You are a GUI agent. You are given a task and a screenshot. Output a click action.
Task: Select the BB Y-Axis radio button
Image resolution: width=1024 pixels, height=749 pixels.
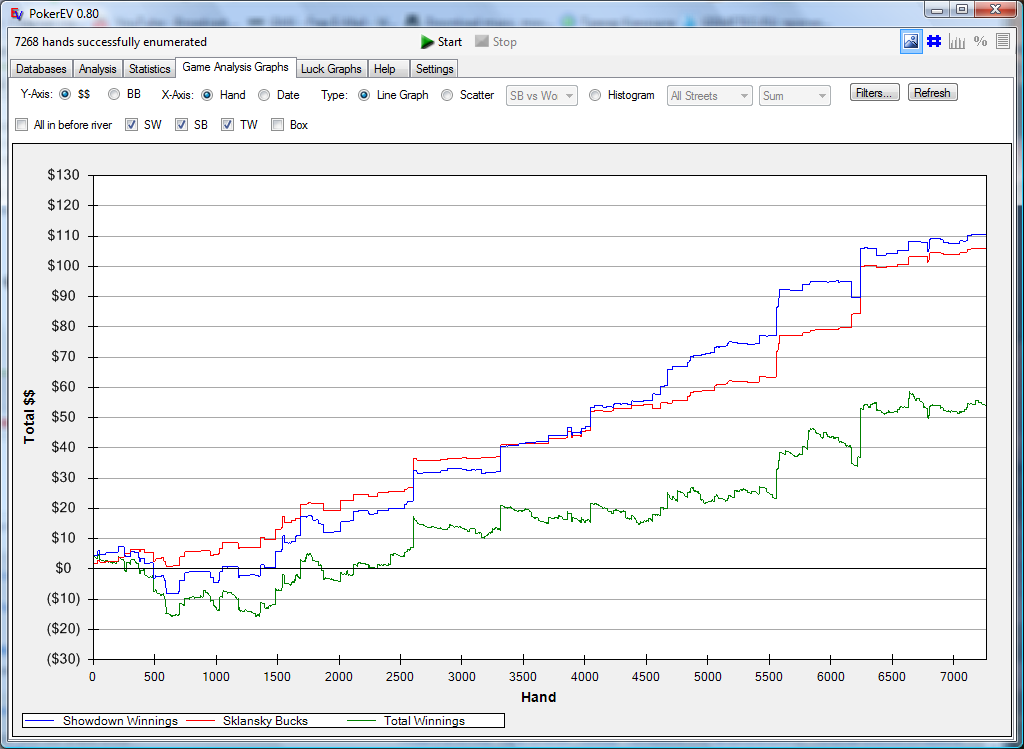[114, 95]
